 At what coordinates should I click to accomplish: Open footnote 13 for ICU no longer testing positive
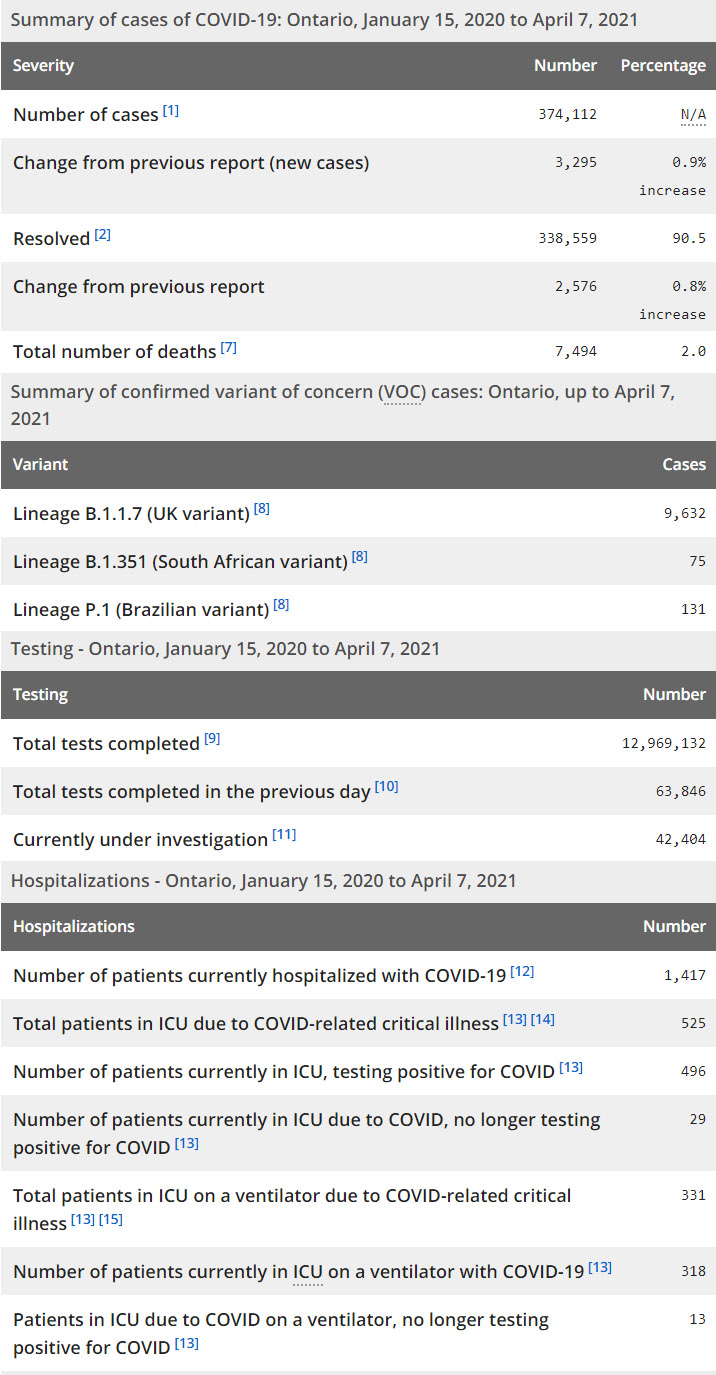click(187, 1143)
